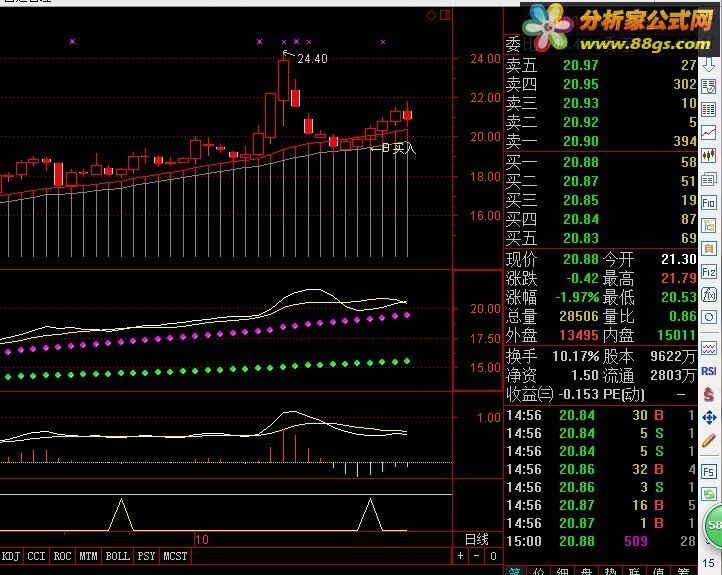Open F10 company information icon
722x575 pixels.
coord(709,203)
